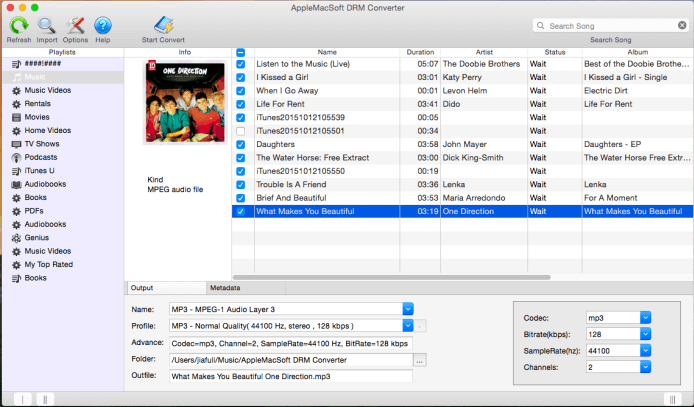Select Podcasts in the Playlists sidebar
This screenshot has width=694, height=407.
41,157
